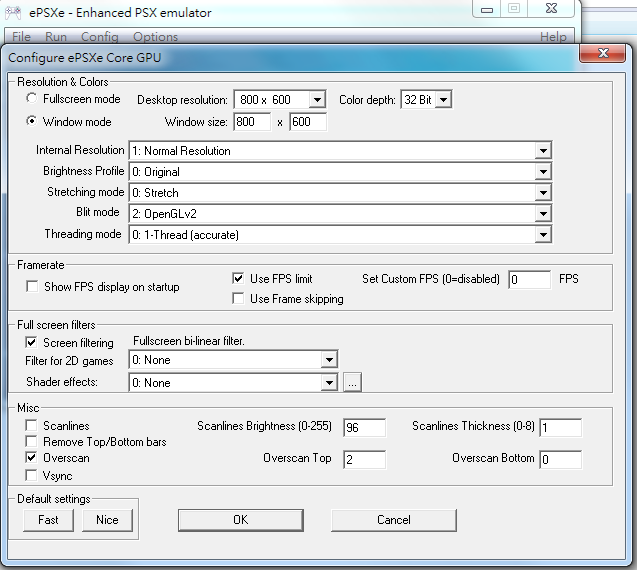Check Remove Top/Bottom bars option
This screenshot has width=637, height=570.
(31, 441)
